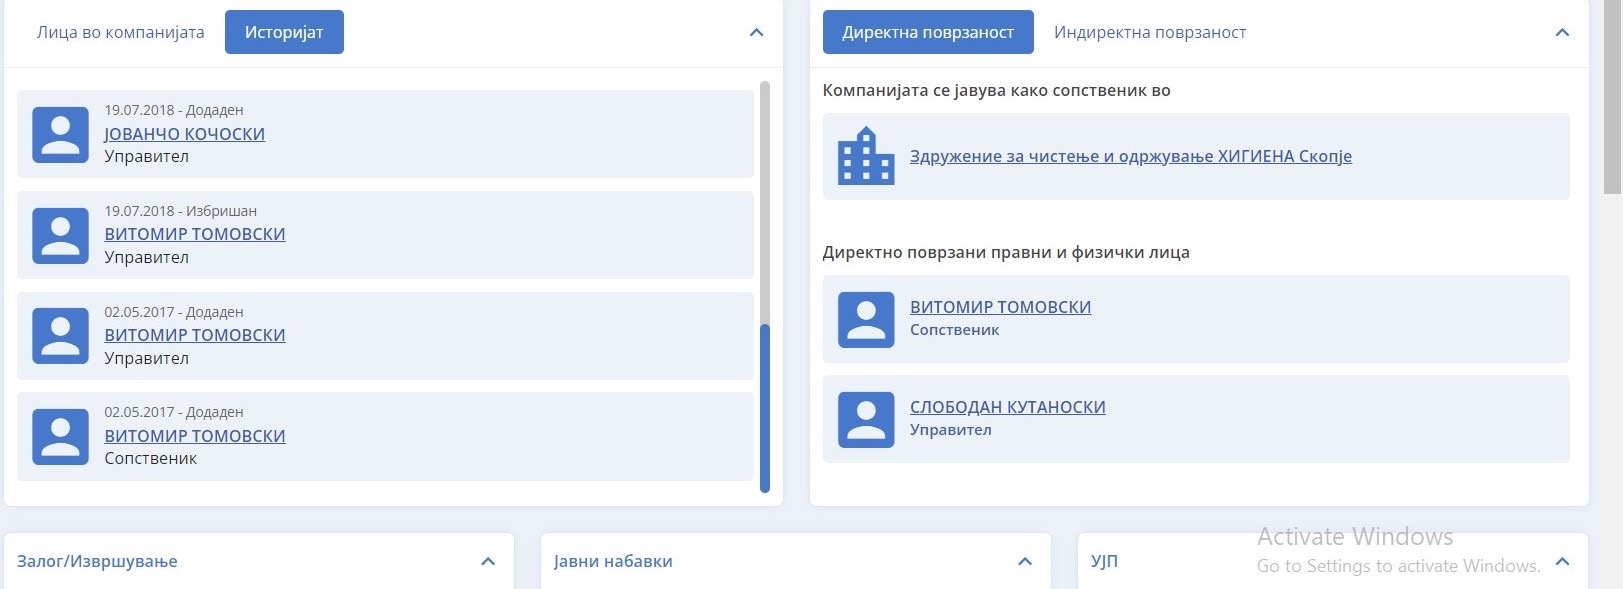Collapse the Директна поврзаност panel chevron

[1562, 33]
